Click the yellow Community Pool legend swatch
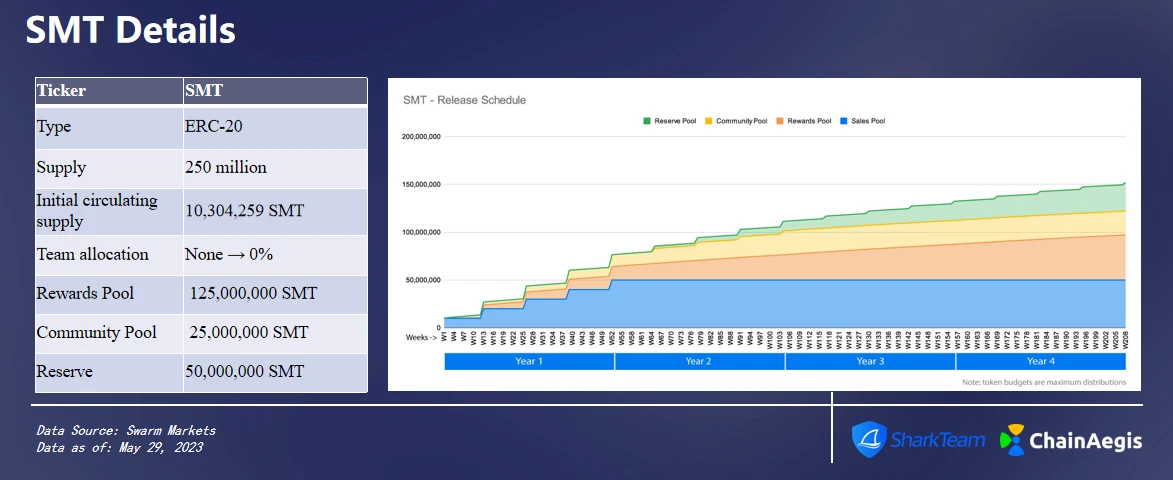Screen dimensions: 1173x480 coord(710,121)
